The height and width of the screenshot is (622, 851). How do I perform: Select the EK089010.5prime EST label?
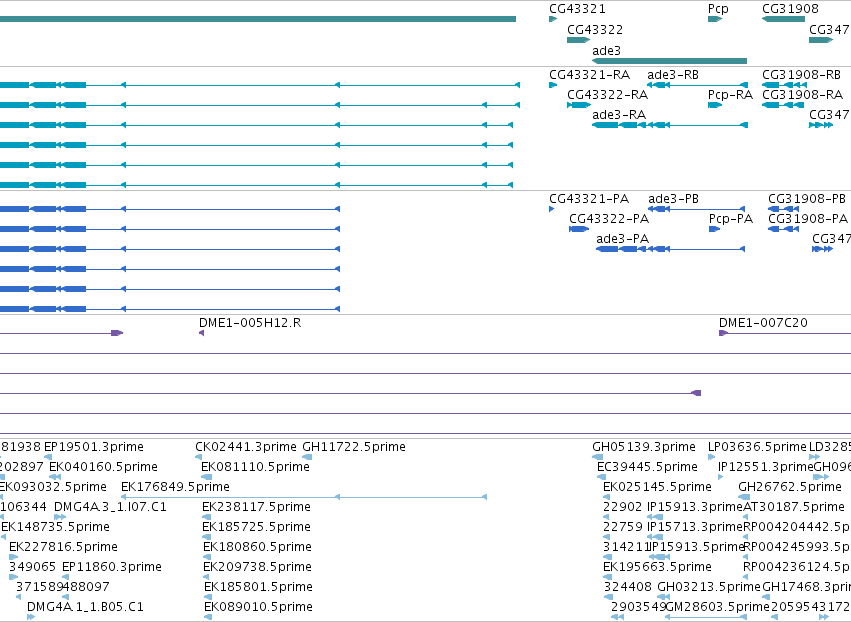pos(258,607)
